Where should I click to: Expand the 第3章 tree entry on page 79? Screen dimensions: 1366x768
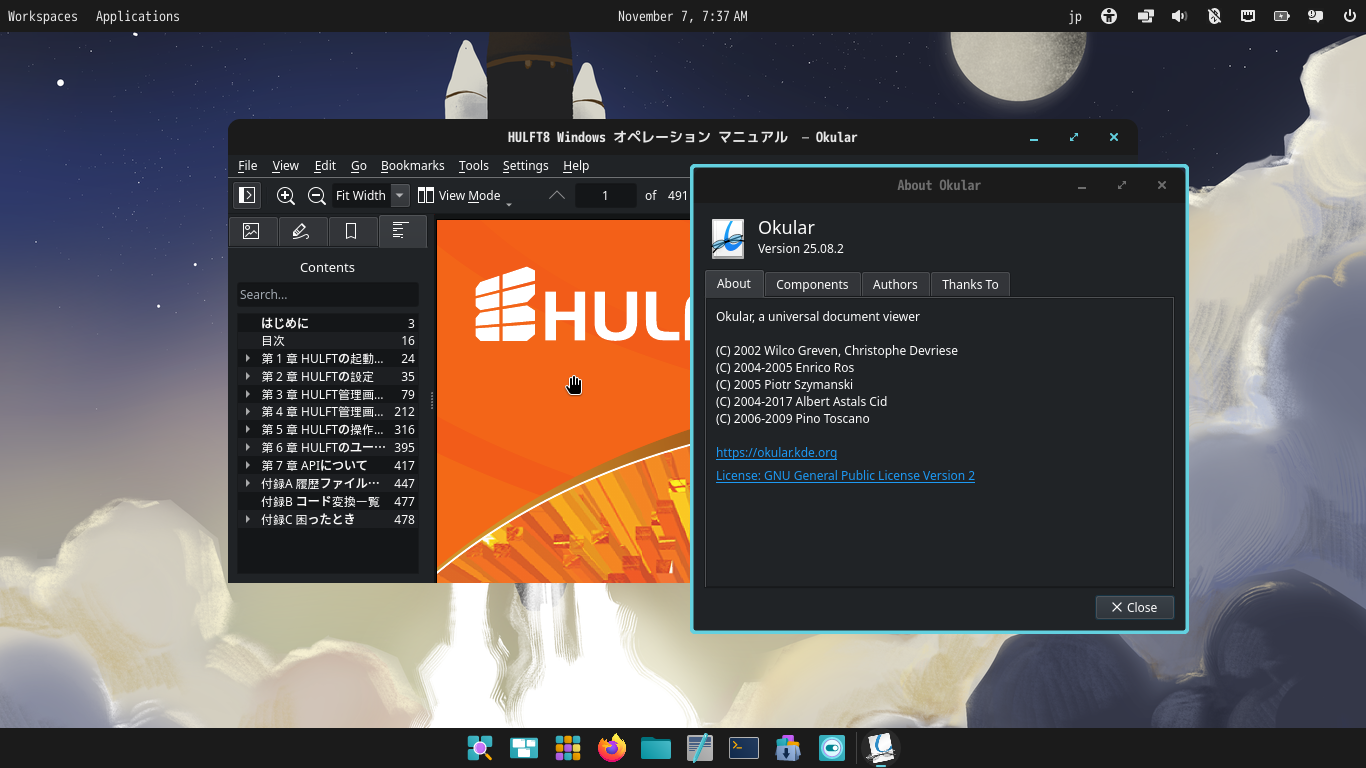[x=247, y=394]
